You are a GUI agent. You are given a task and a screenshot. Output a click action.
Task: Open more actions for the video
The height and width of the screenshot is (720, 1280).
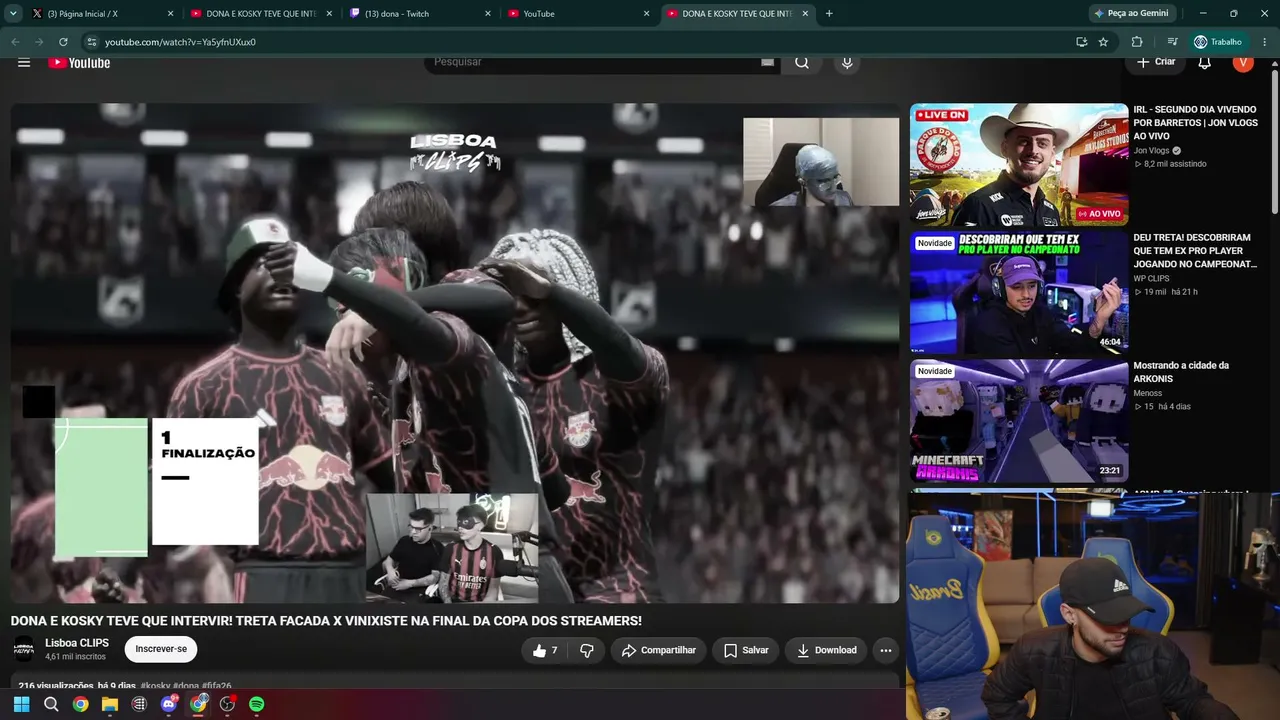[885, 650]
